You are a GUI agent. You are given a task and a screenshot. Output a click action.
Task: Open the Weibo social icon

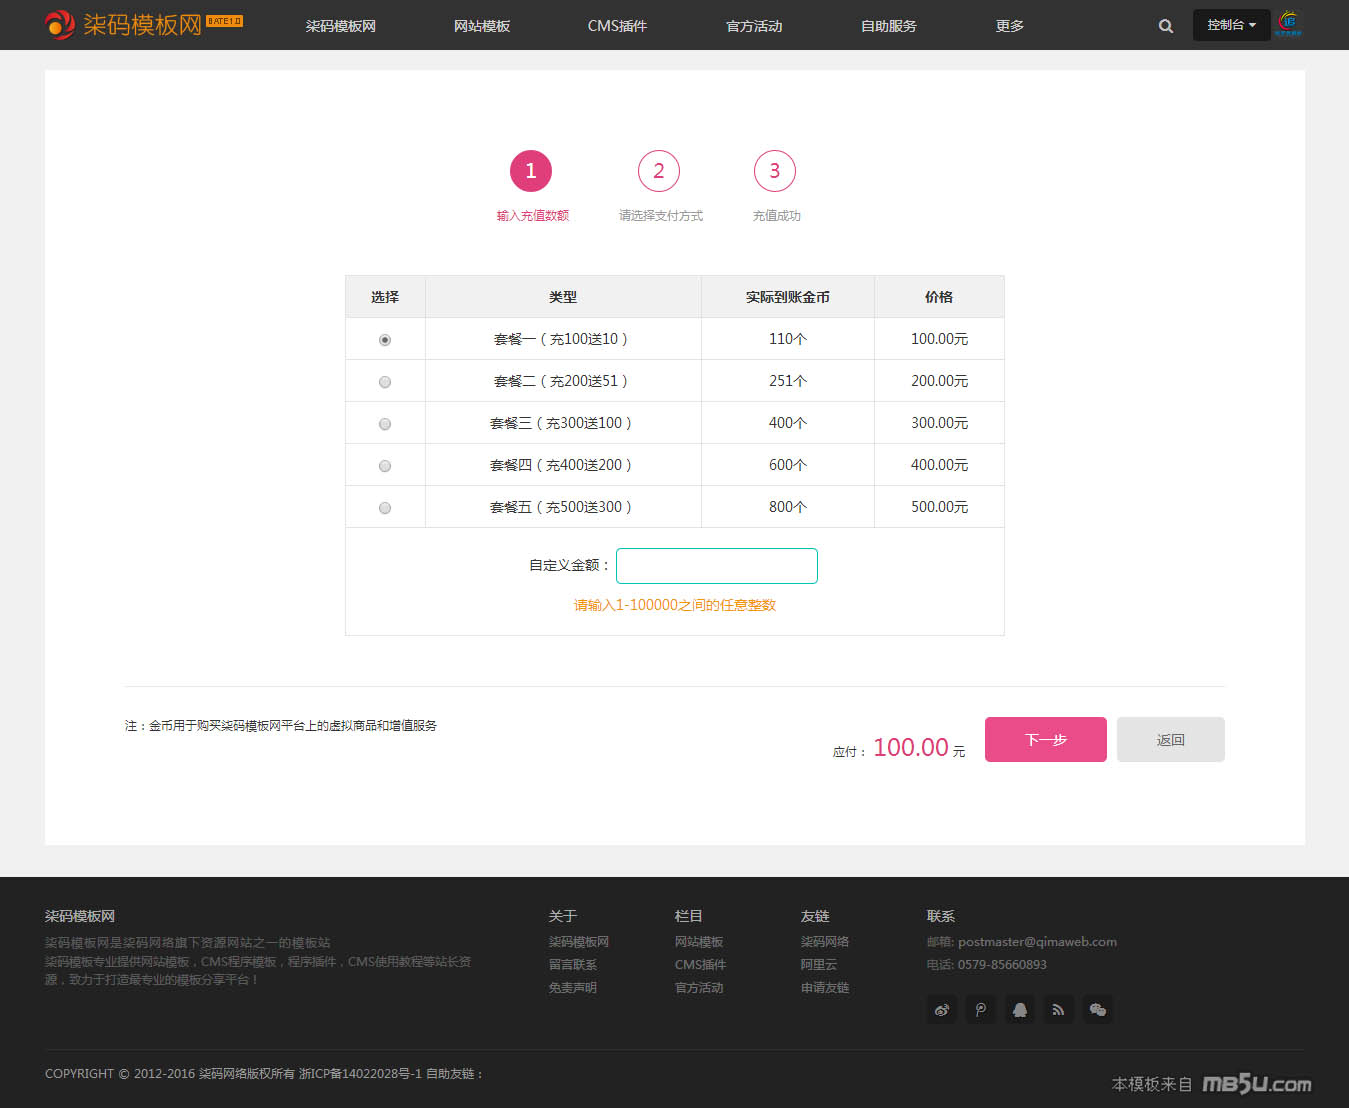pos(941,1010)
